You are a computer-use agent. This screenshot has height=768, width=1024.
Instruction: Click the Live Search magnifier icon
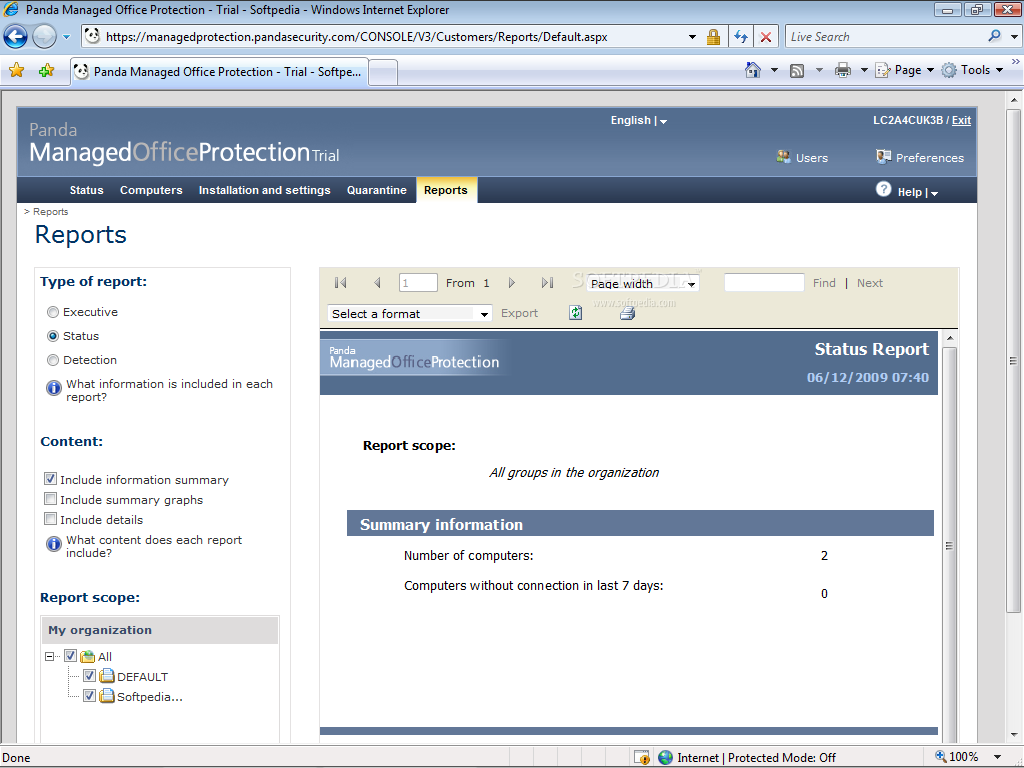point(994,37)
